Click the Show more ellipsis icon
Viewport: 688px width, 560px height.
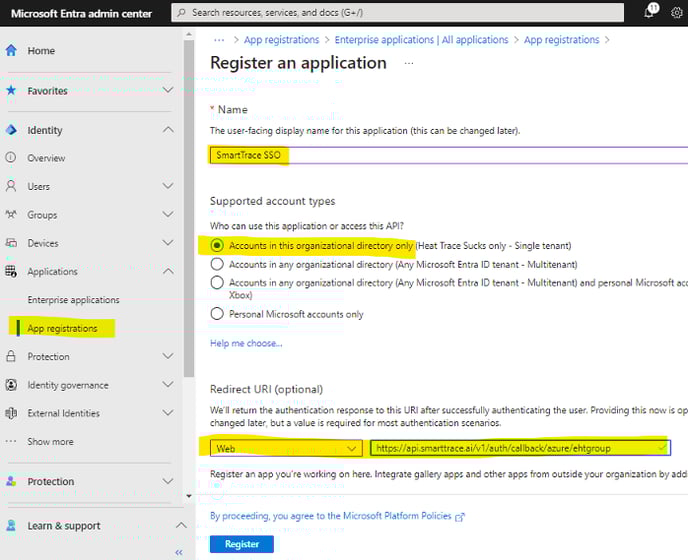tap(11, 441)
